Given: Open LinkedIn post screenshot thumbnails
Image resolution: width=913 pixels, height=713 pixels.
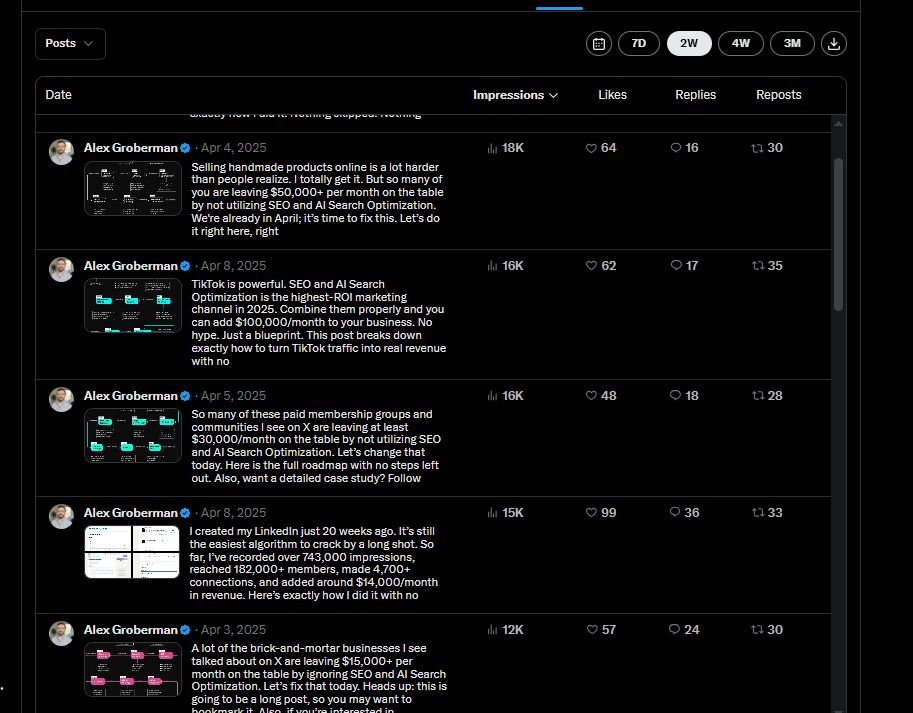Looking at the screenshot, I should click(x=132, y=552).
